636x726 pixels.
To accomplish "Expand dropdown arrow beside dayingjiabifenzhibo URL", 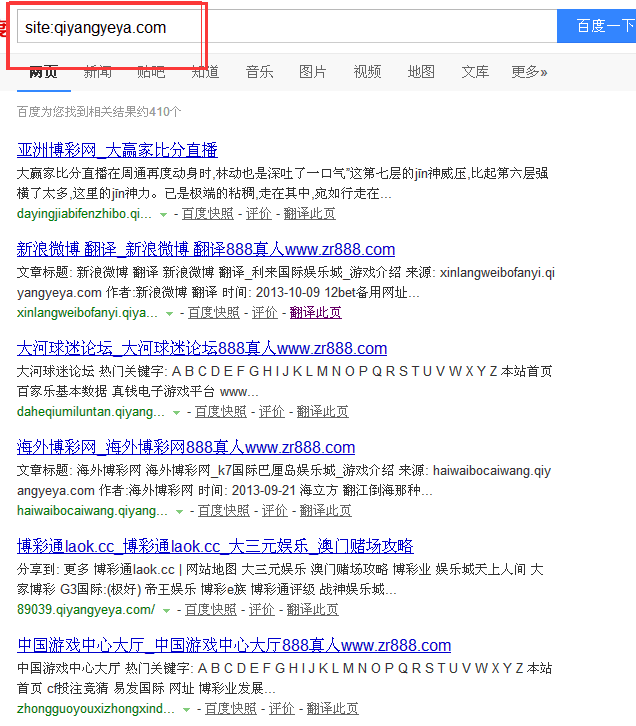I will click(163, 214).
